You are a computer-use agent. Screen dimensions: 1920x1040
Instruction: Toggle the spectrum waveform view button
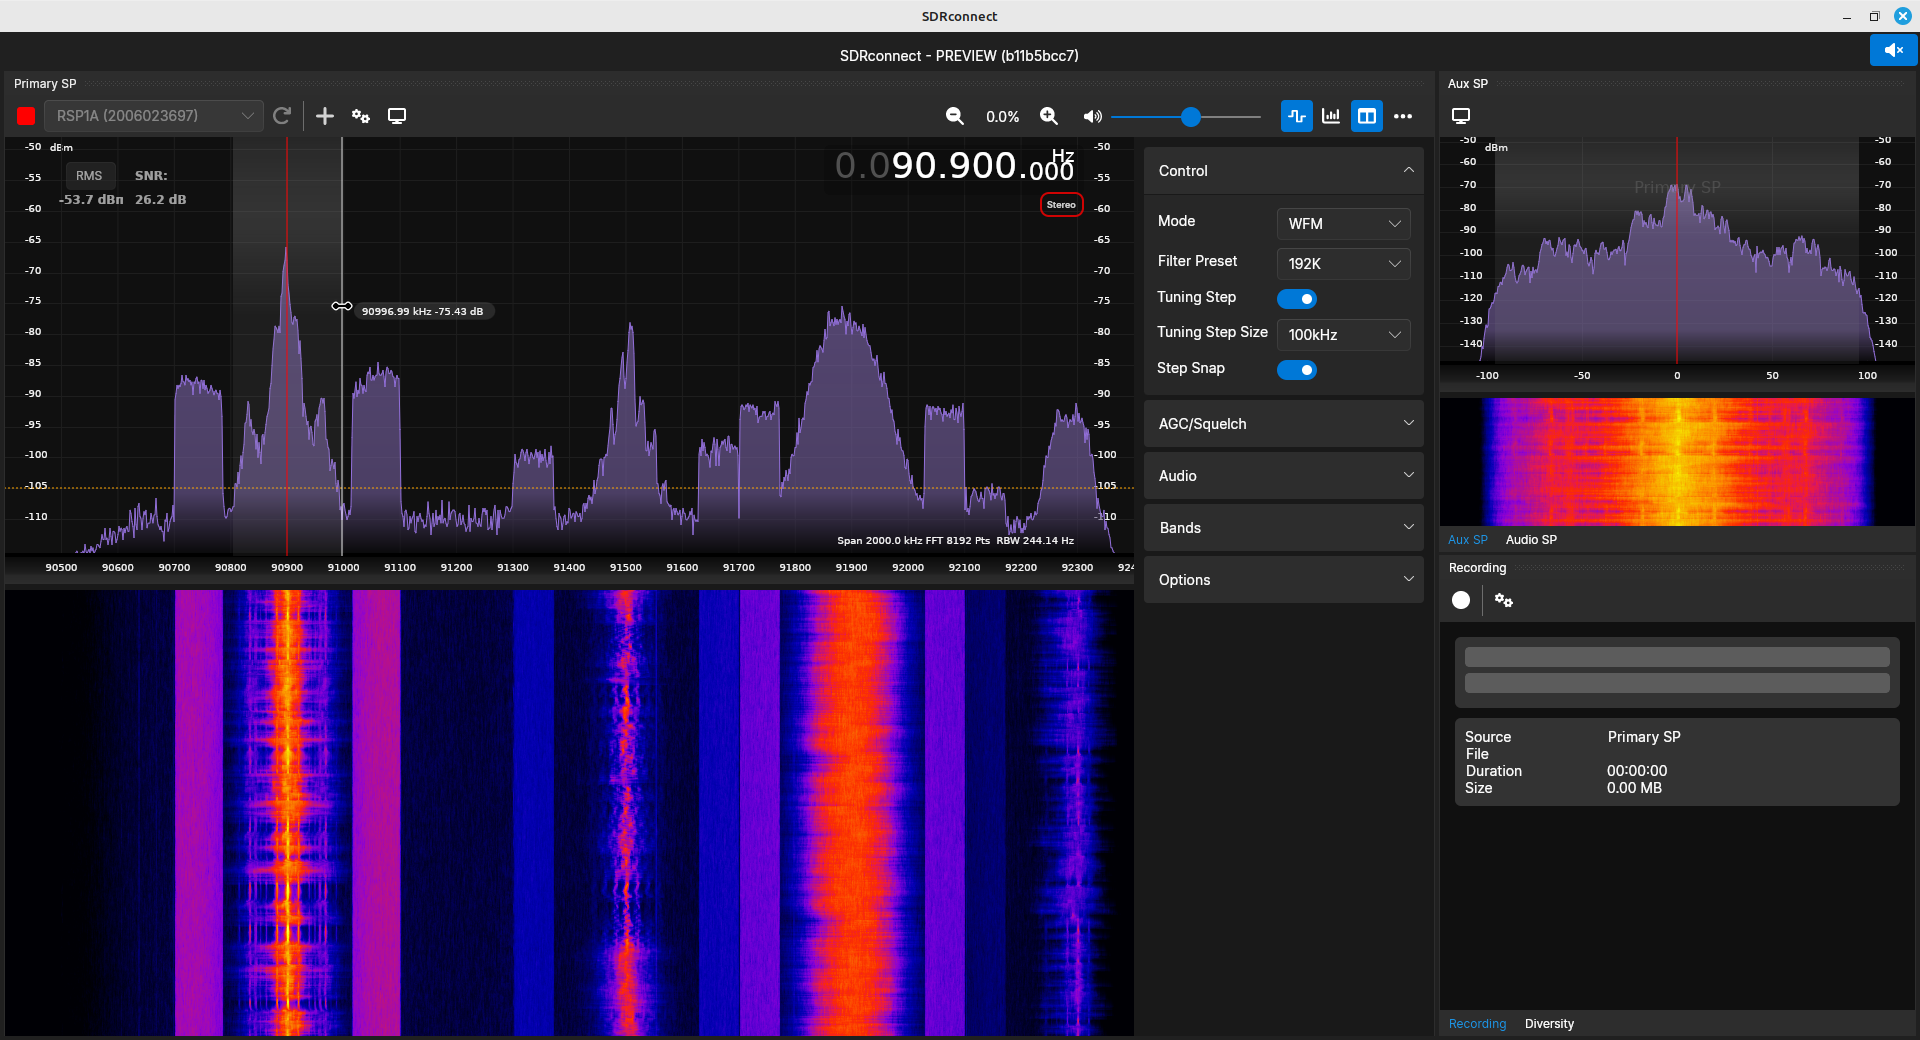click(1297, 116)
